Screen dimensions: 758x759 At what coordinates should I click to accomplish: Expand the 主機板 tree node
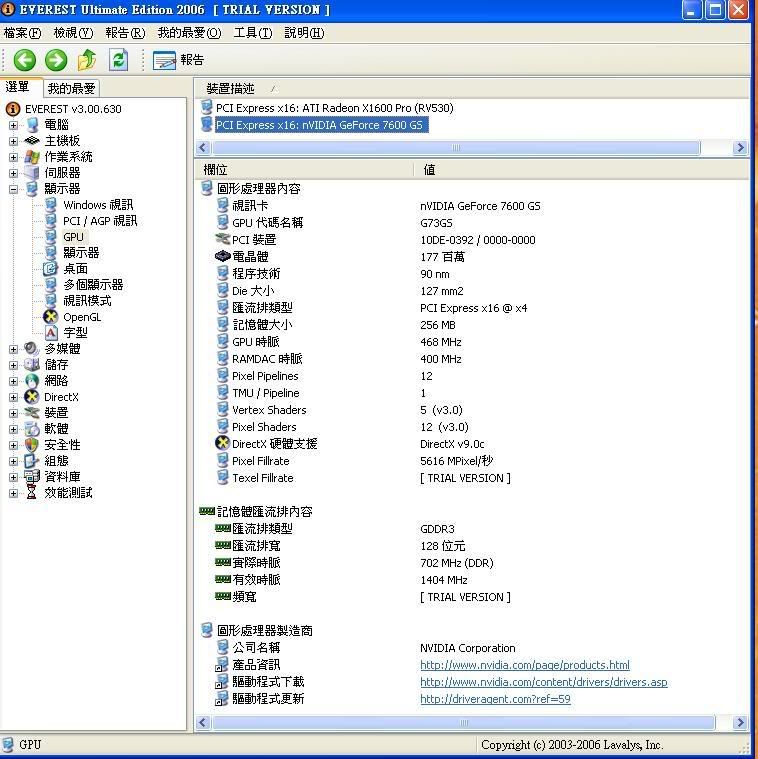pyautogui.click(x=14, y=141)
